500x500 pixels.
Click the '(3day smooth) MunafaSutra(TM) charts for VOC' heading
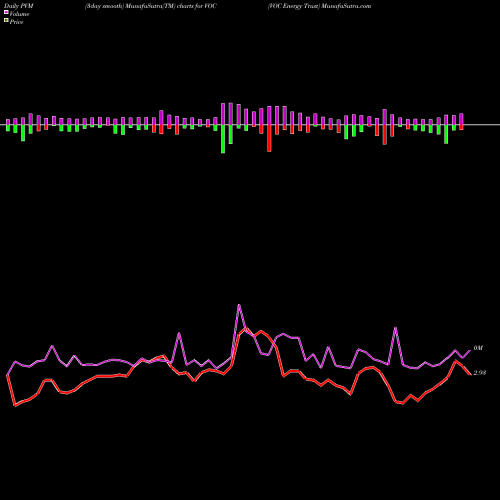[x=151, y=6]
